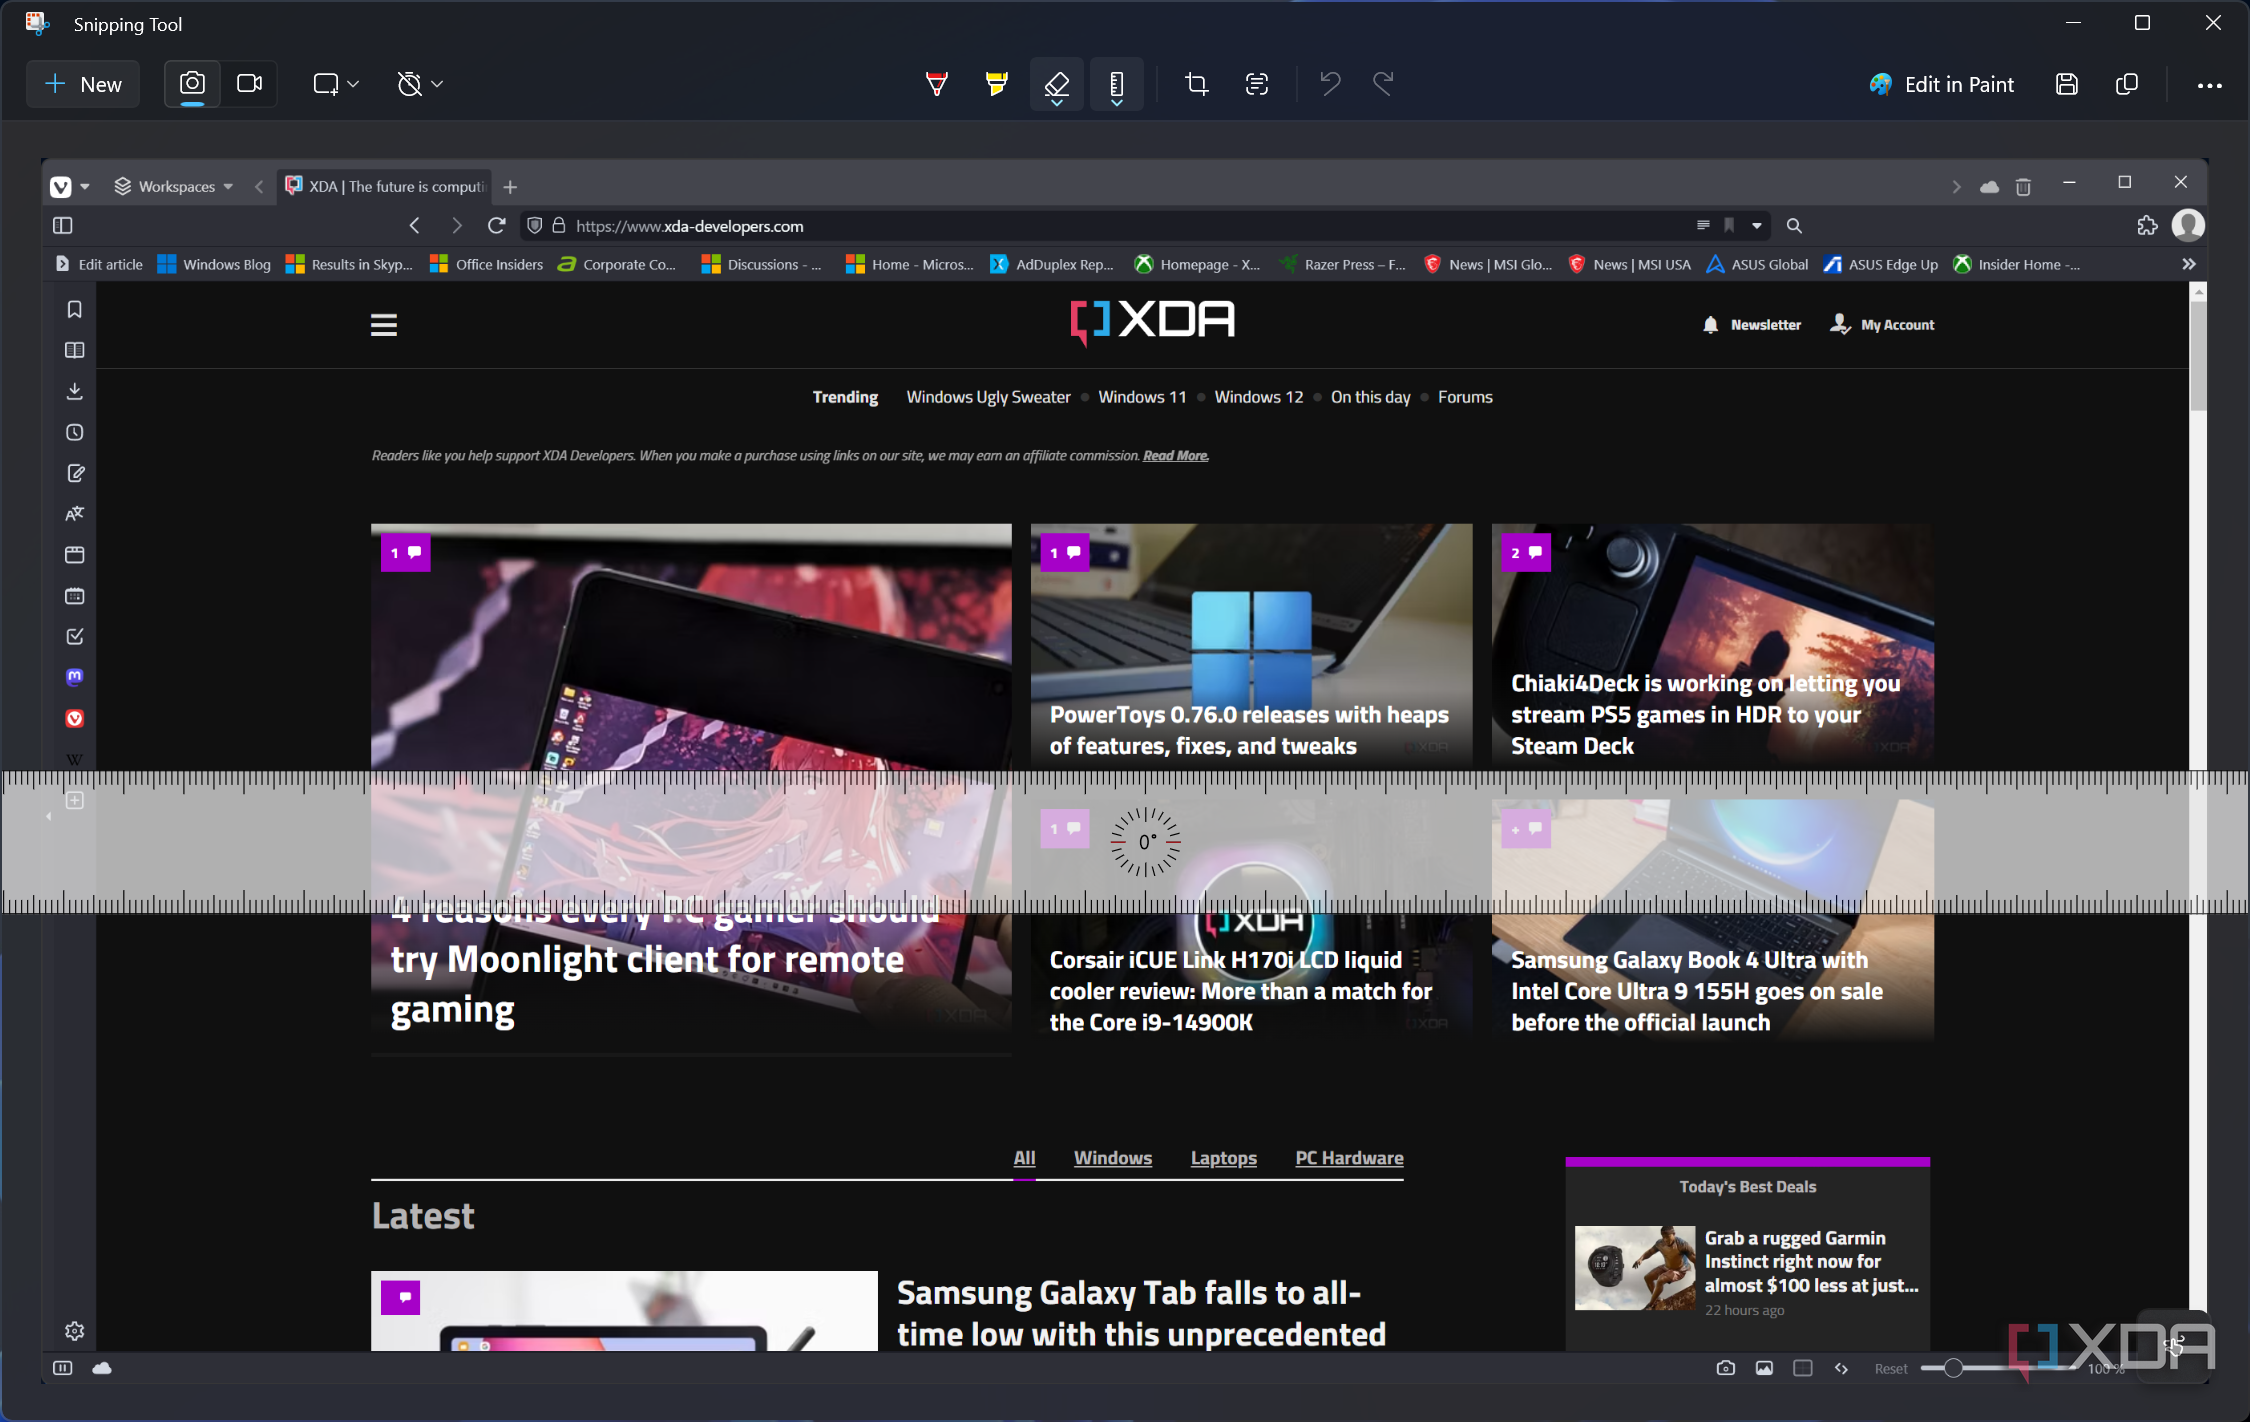Toggle Reader view in address bar
Viewport: 2250px width, 1422px height.
click(x=1703, y=226)
